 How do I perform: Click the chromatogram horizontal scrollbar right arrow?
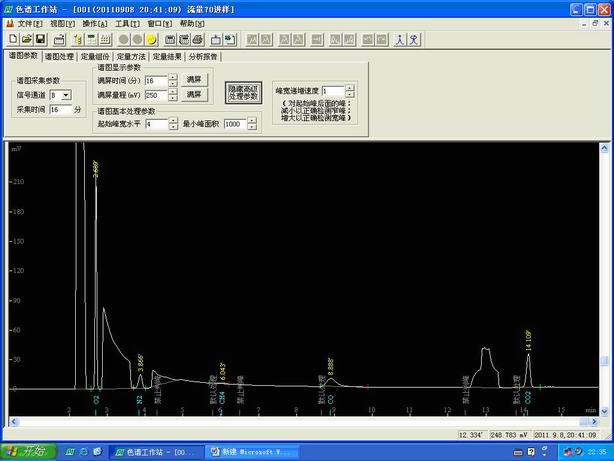click(594, 421)
